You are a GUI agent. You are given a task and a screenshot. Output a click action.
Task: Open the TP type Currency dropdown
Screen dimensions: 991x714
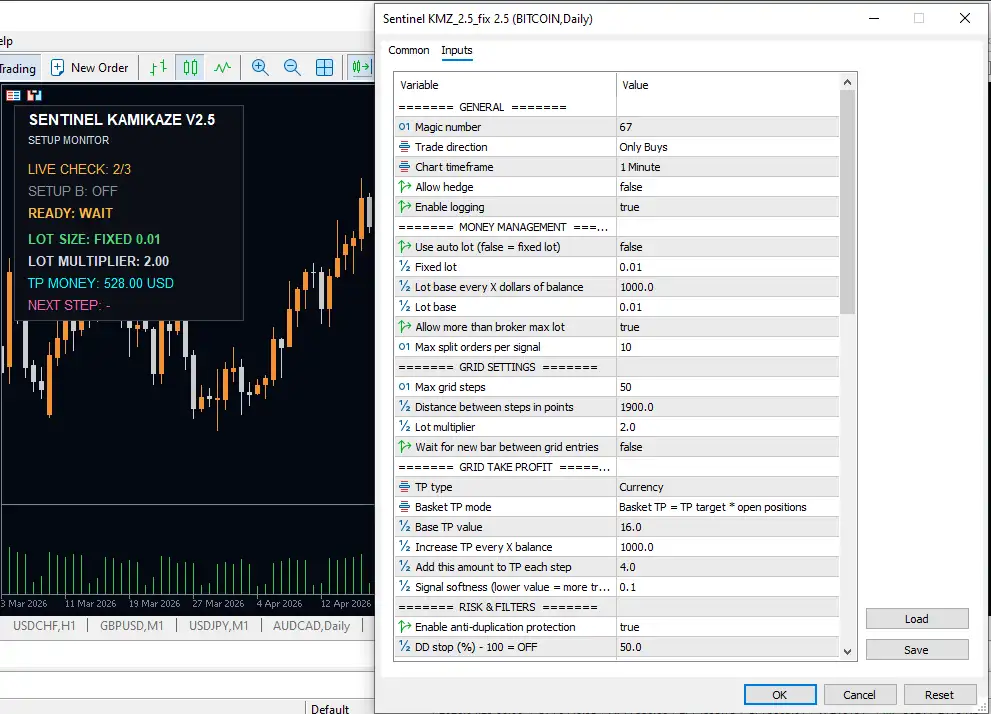(x=727, y=487)
